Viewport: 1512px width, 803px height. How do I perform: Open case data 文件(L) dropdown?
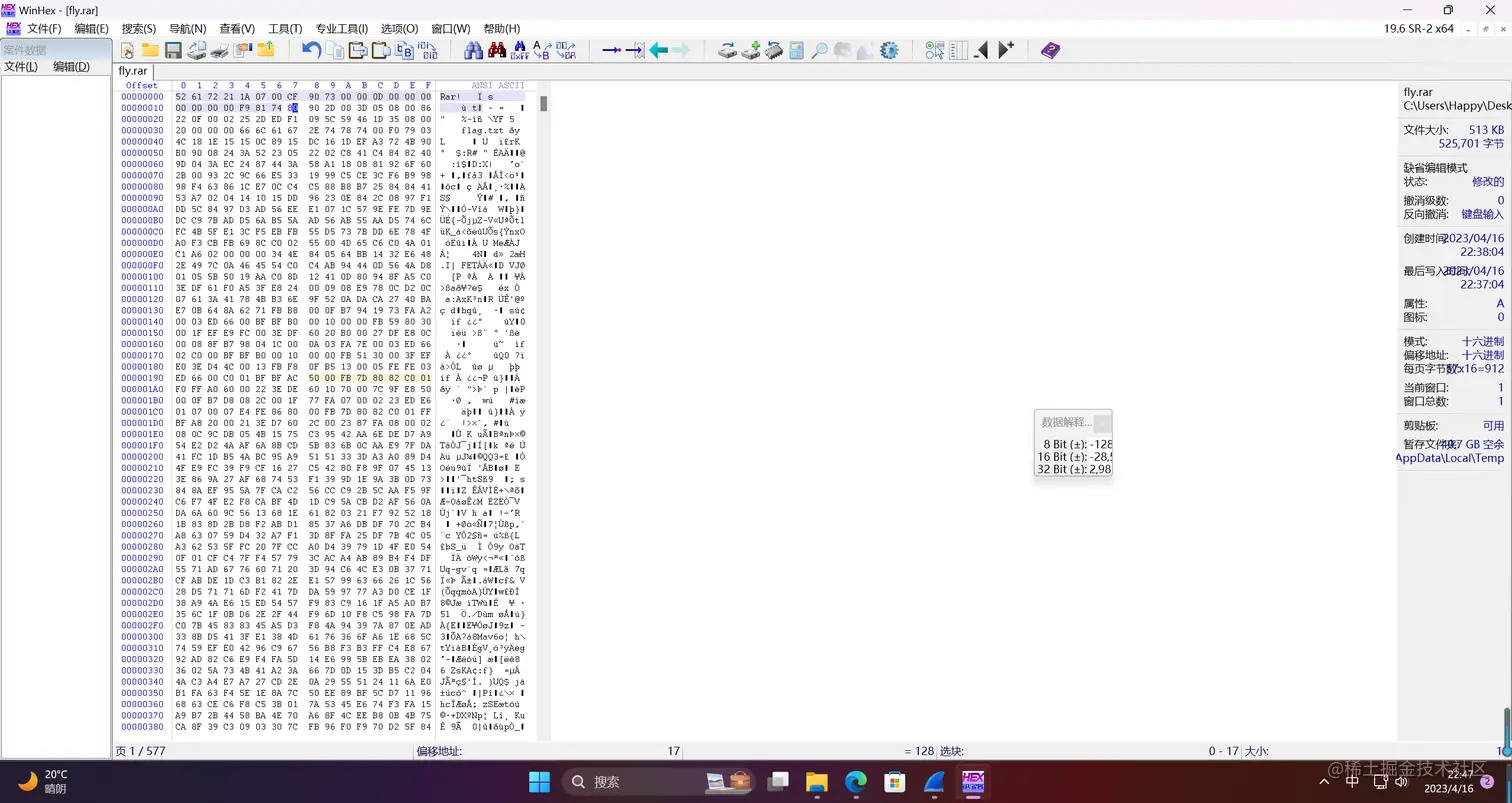coord(21,67)
